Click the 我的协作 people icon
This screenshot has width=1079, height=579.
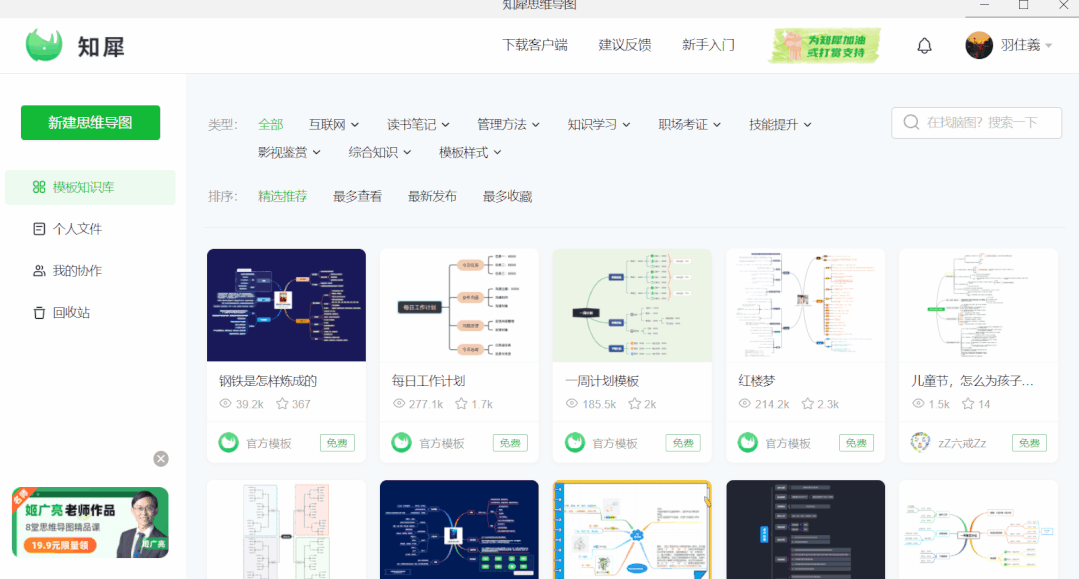[39, 271]
